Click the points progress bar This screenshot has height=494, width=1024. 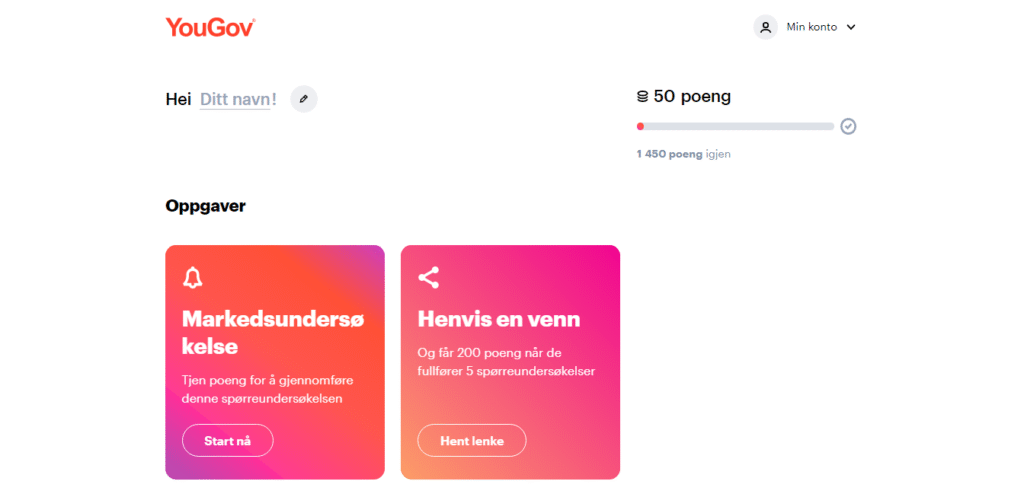tap(735, 126)
